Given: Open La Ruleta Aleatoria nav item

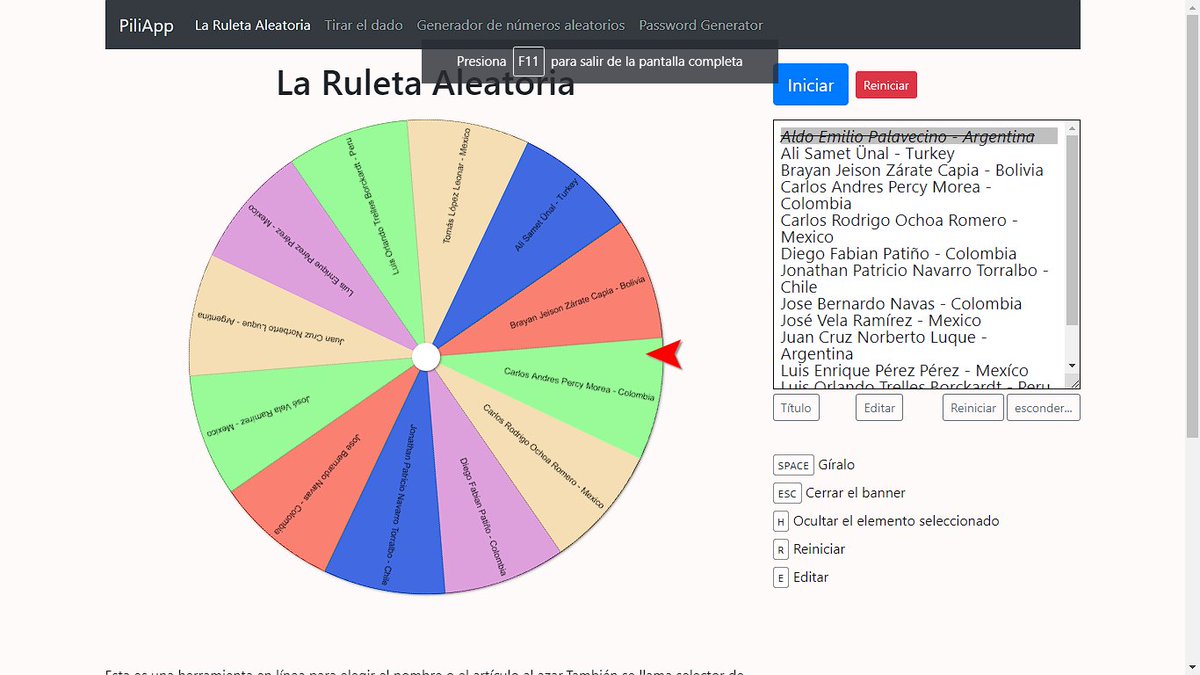Looking at the screenshot, I should coord(253,25).
